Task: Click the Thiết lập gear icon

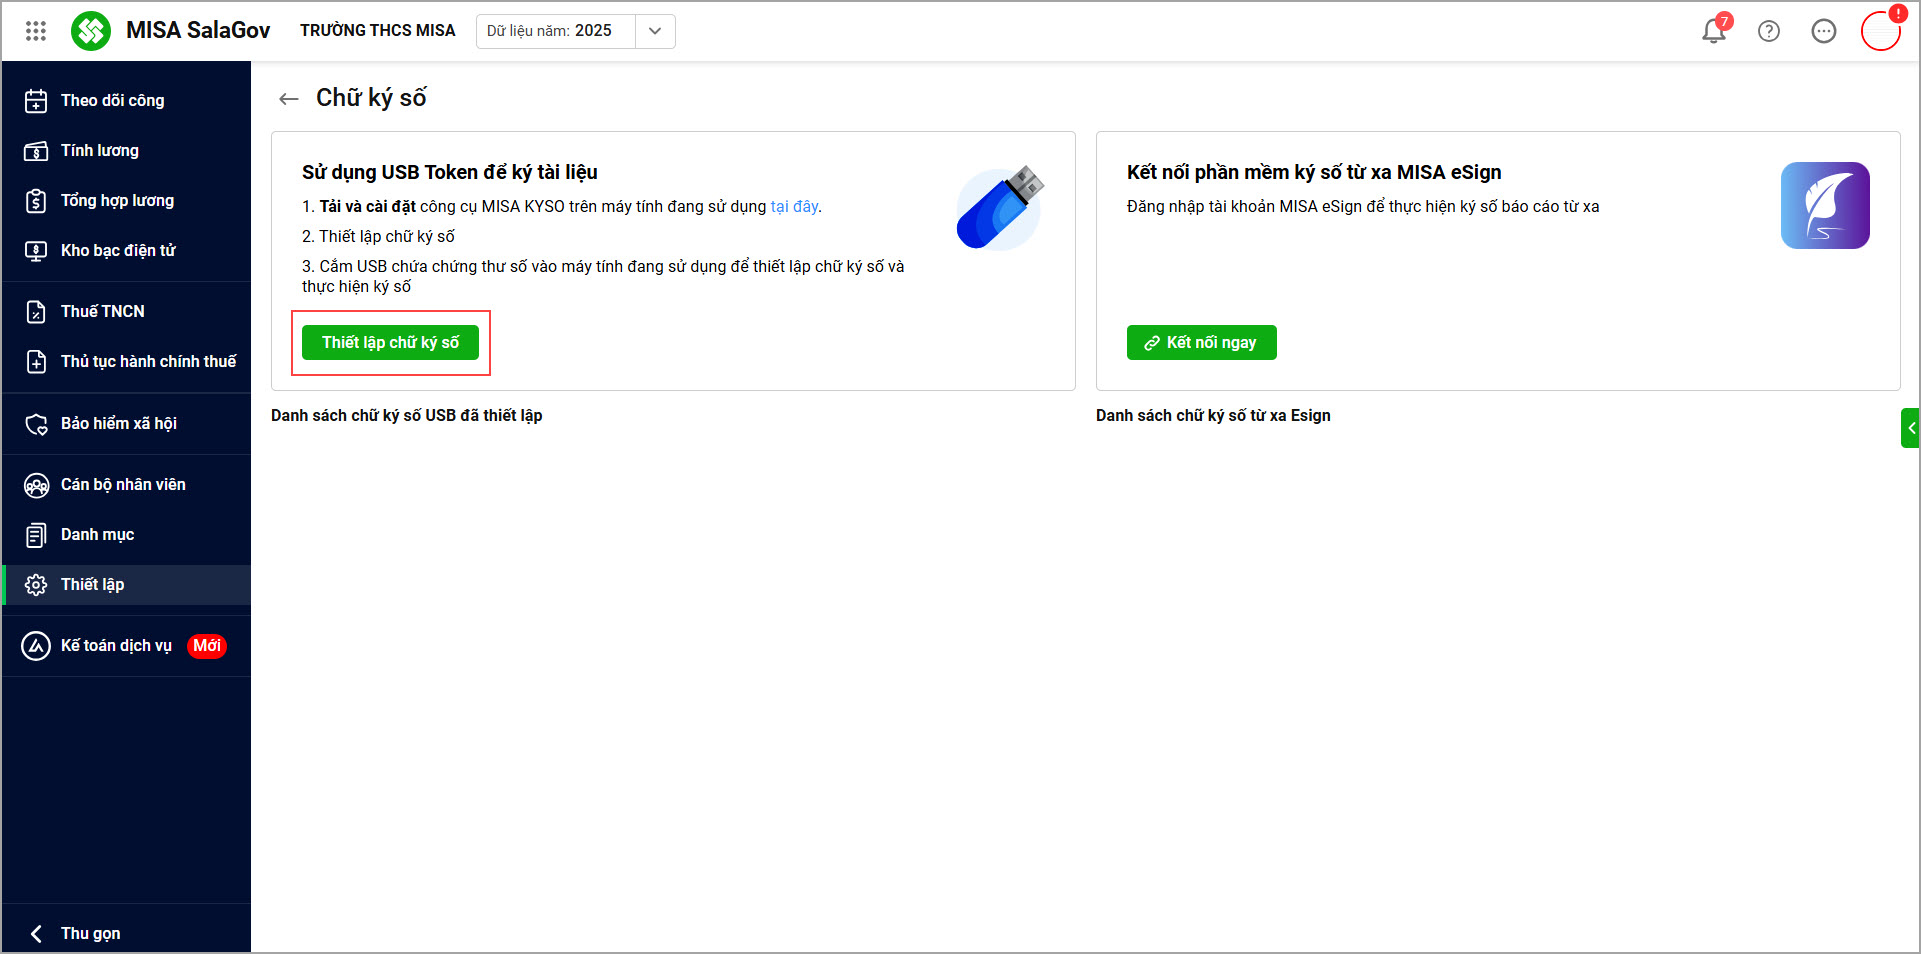Action: tap(36, 585)
